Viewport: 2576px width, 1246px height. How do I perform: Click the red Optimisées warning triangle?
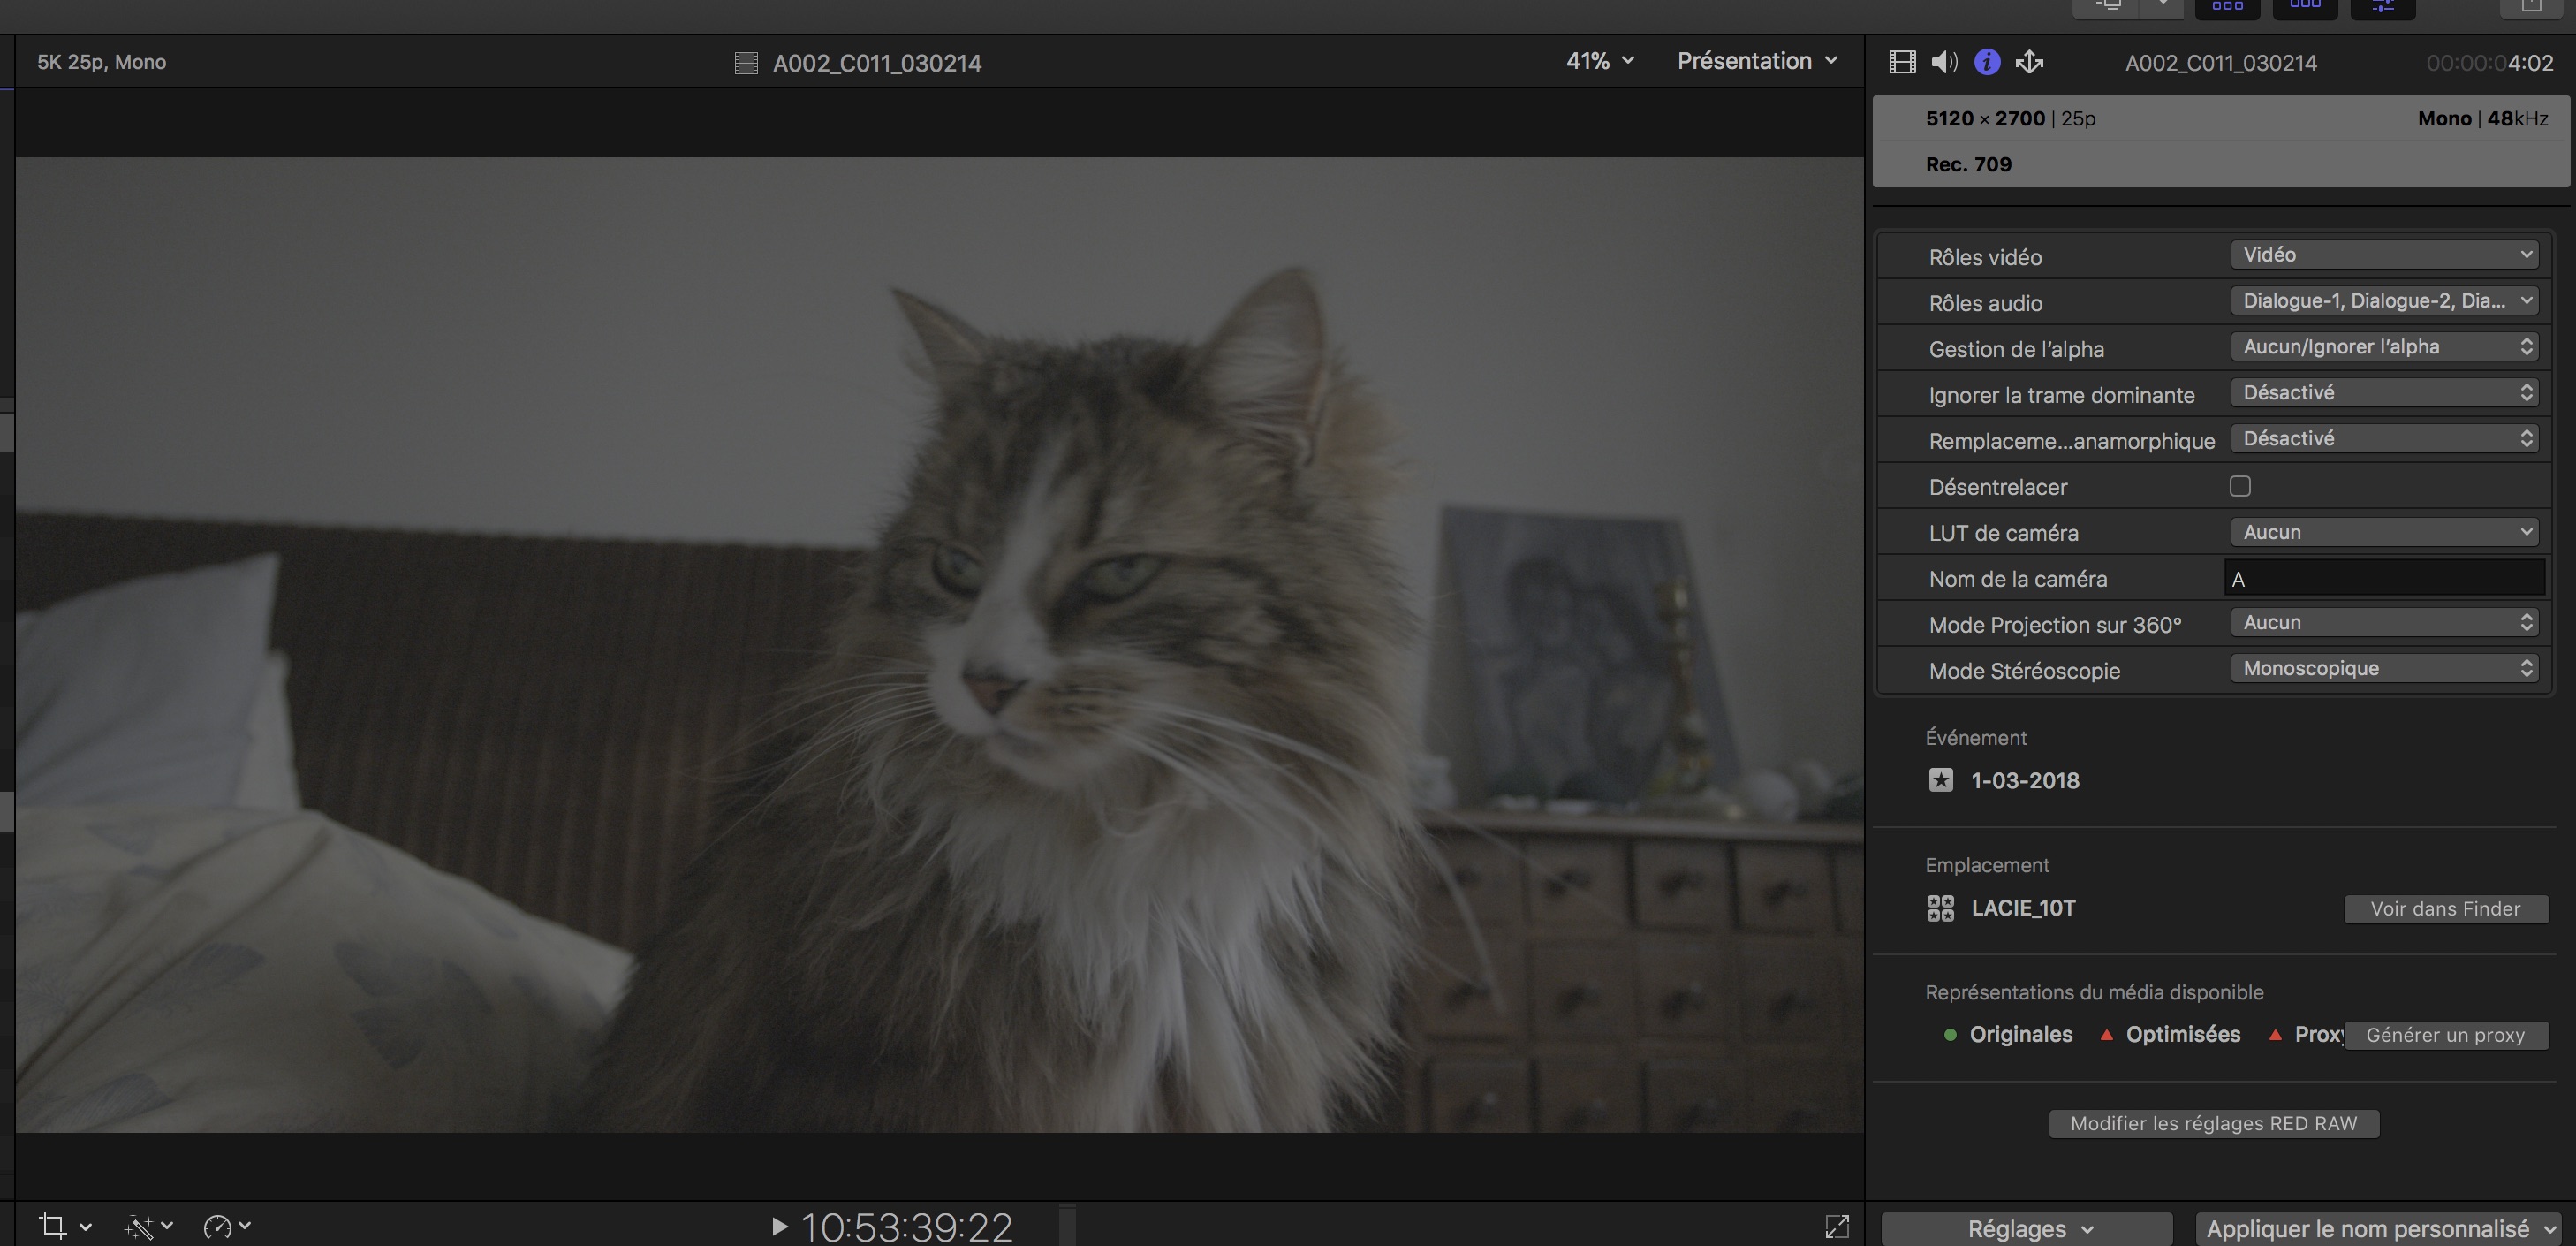[2106, 1035]
